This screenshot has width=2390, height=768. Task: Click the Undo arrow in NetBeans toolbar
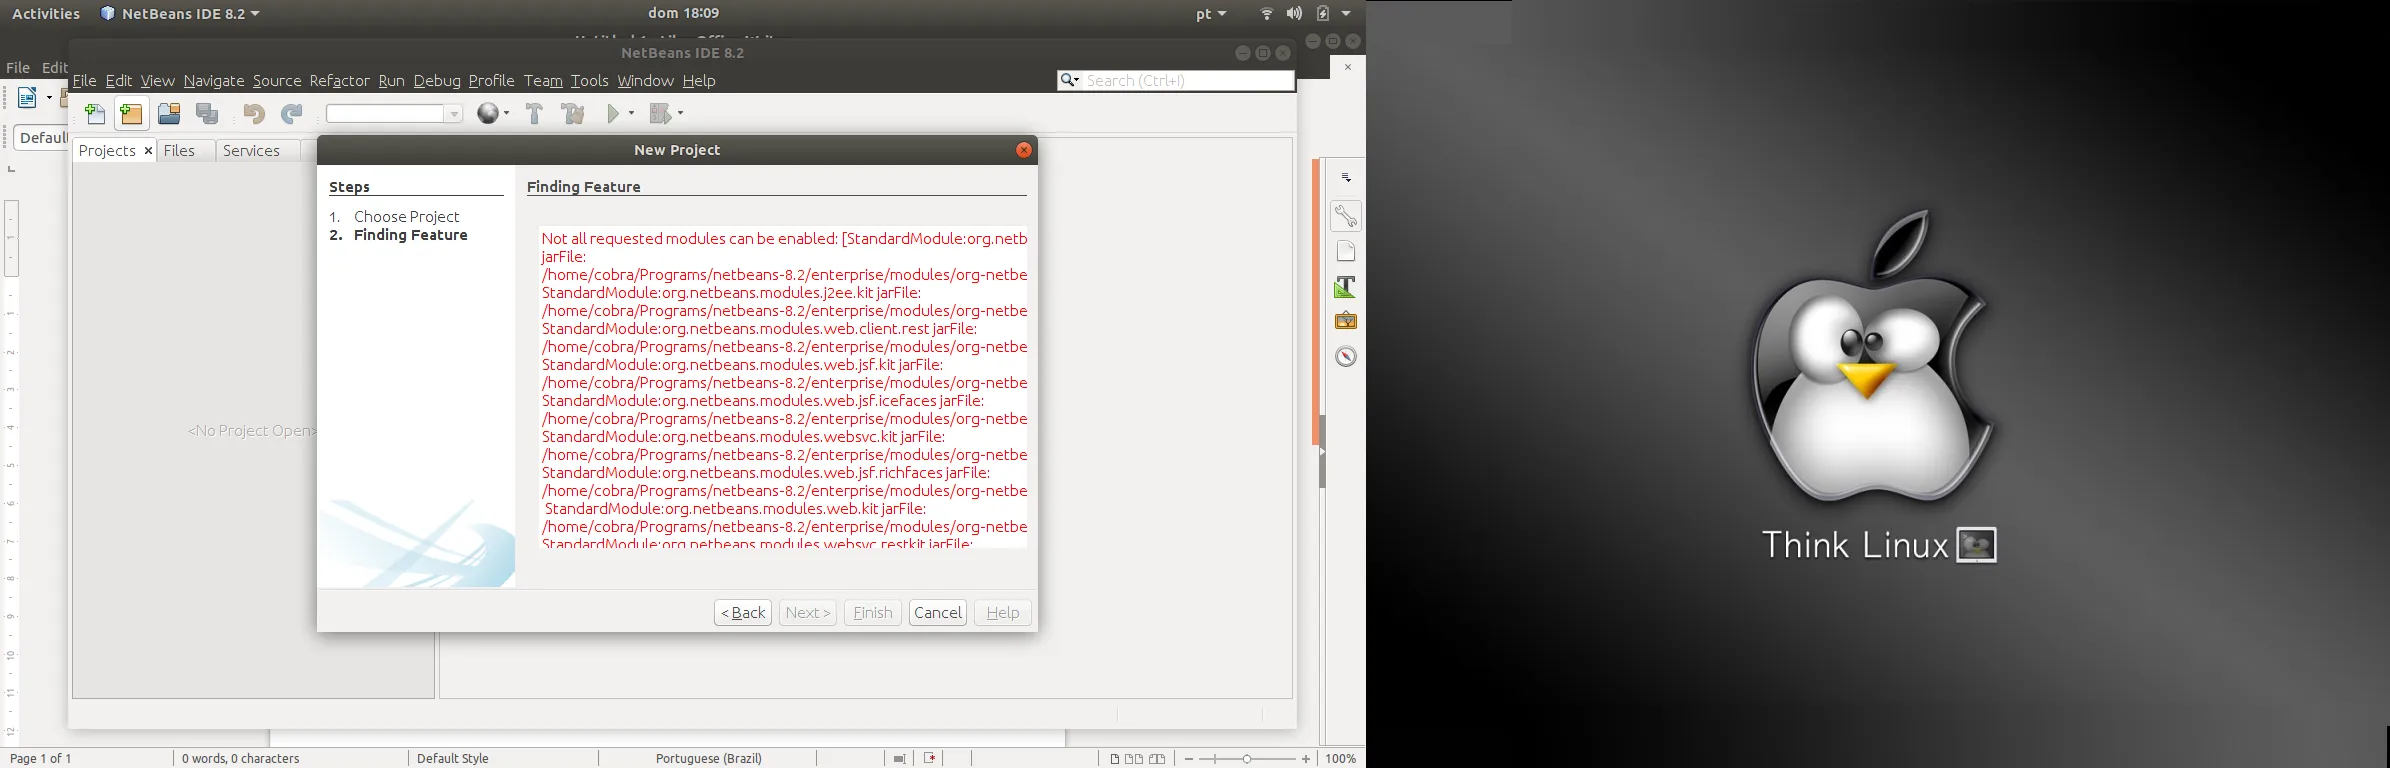click(254, 114)
